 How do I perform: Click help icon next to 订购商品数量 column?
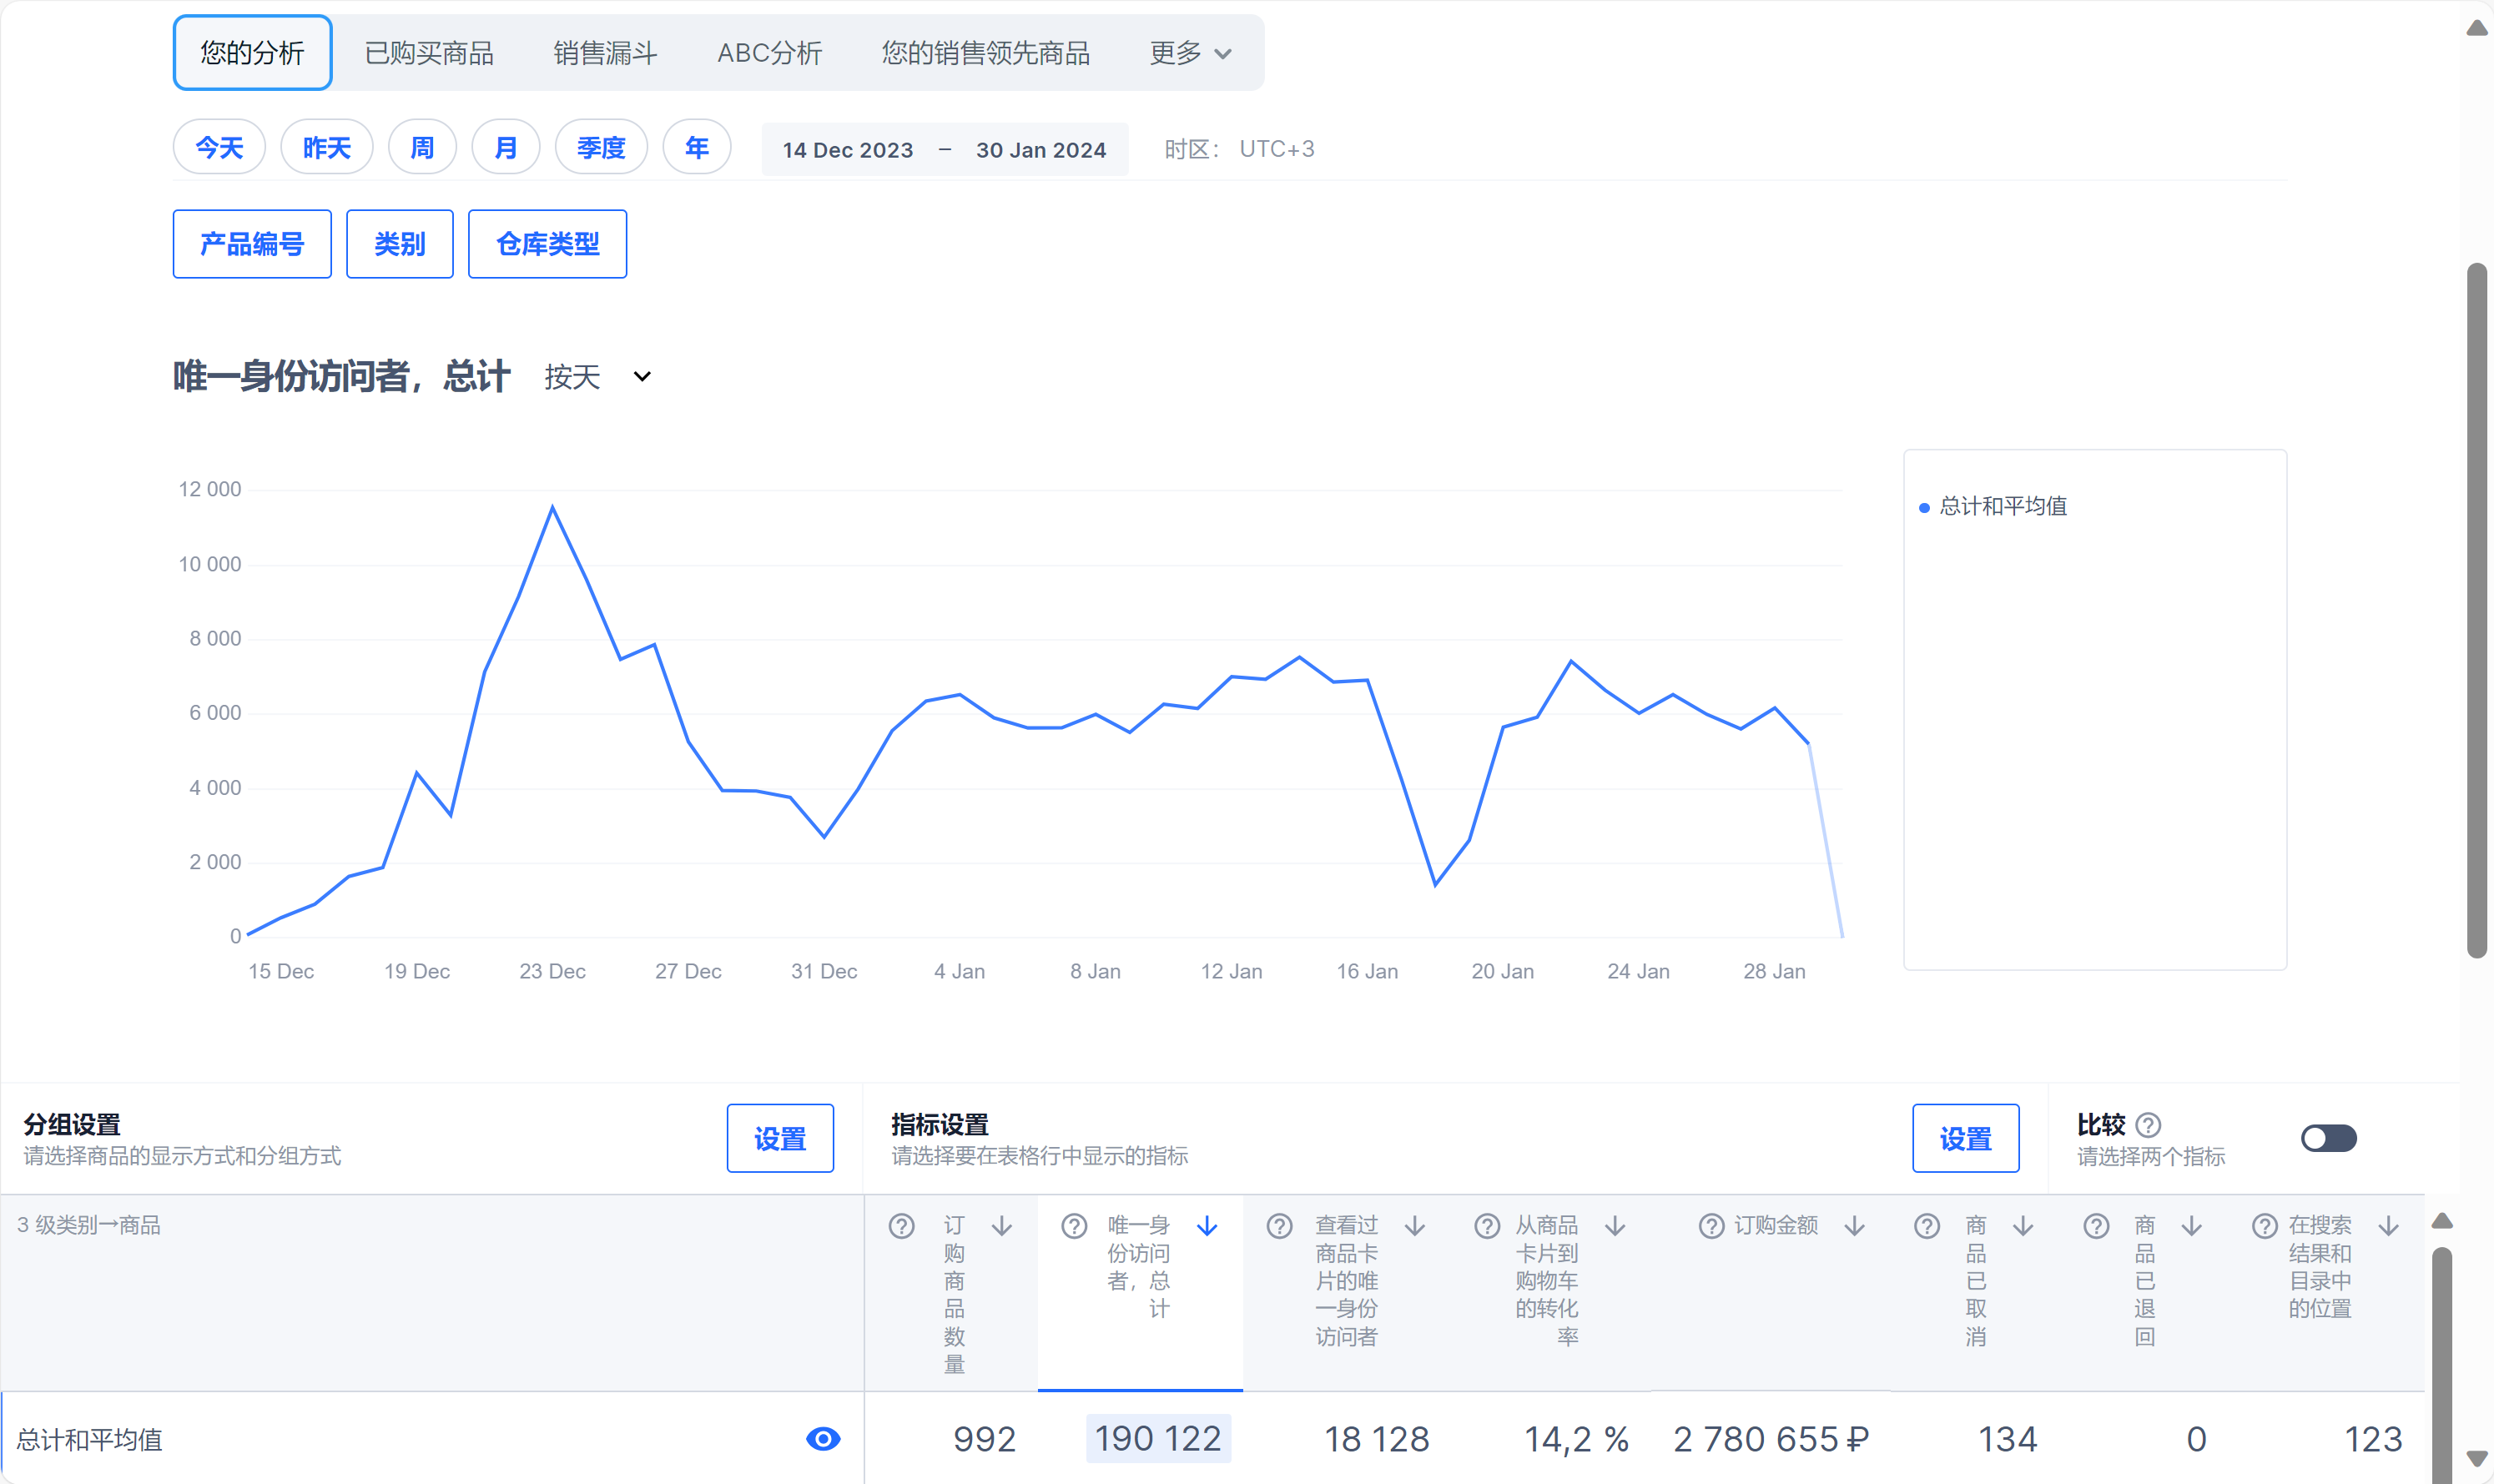[901, 1226]
